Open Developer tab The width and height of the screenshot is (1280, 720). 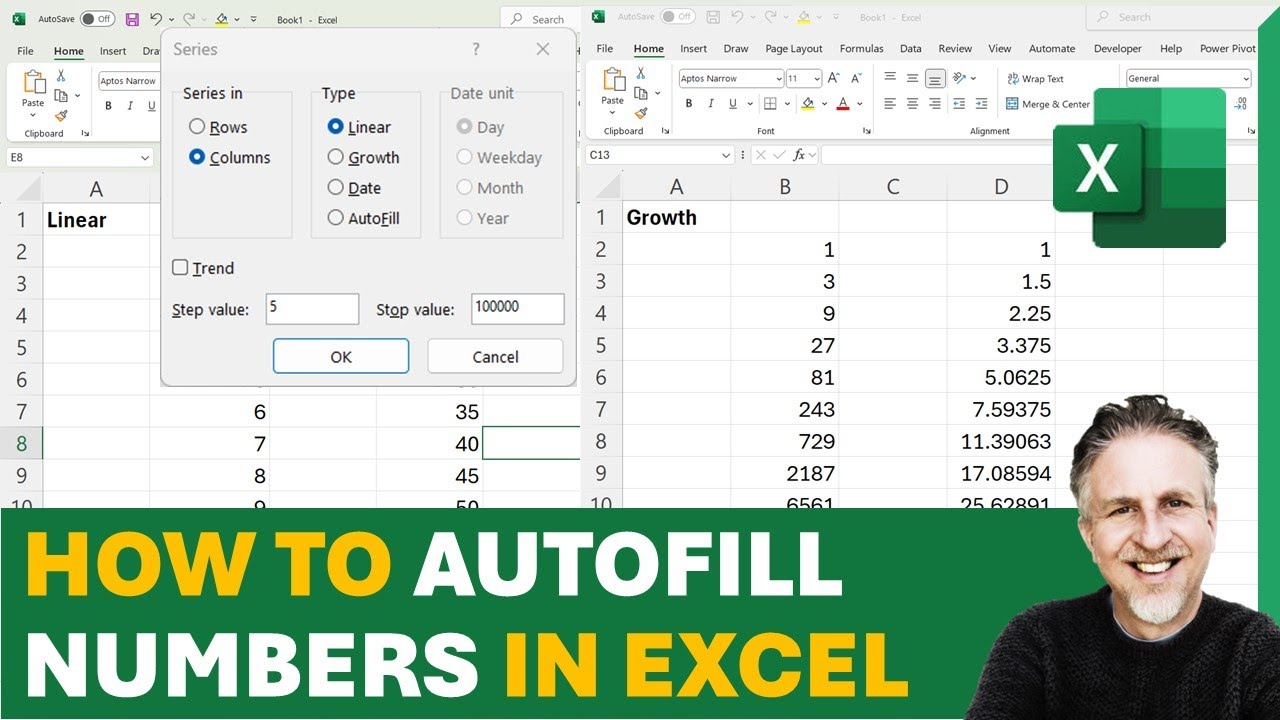click(1117, 48)
